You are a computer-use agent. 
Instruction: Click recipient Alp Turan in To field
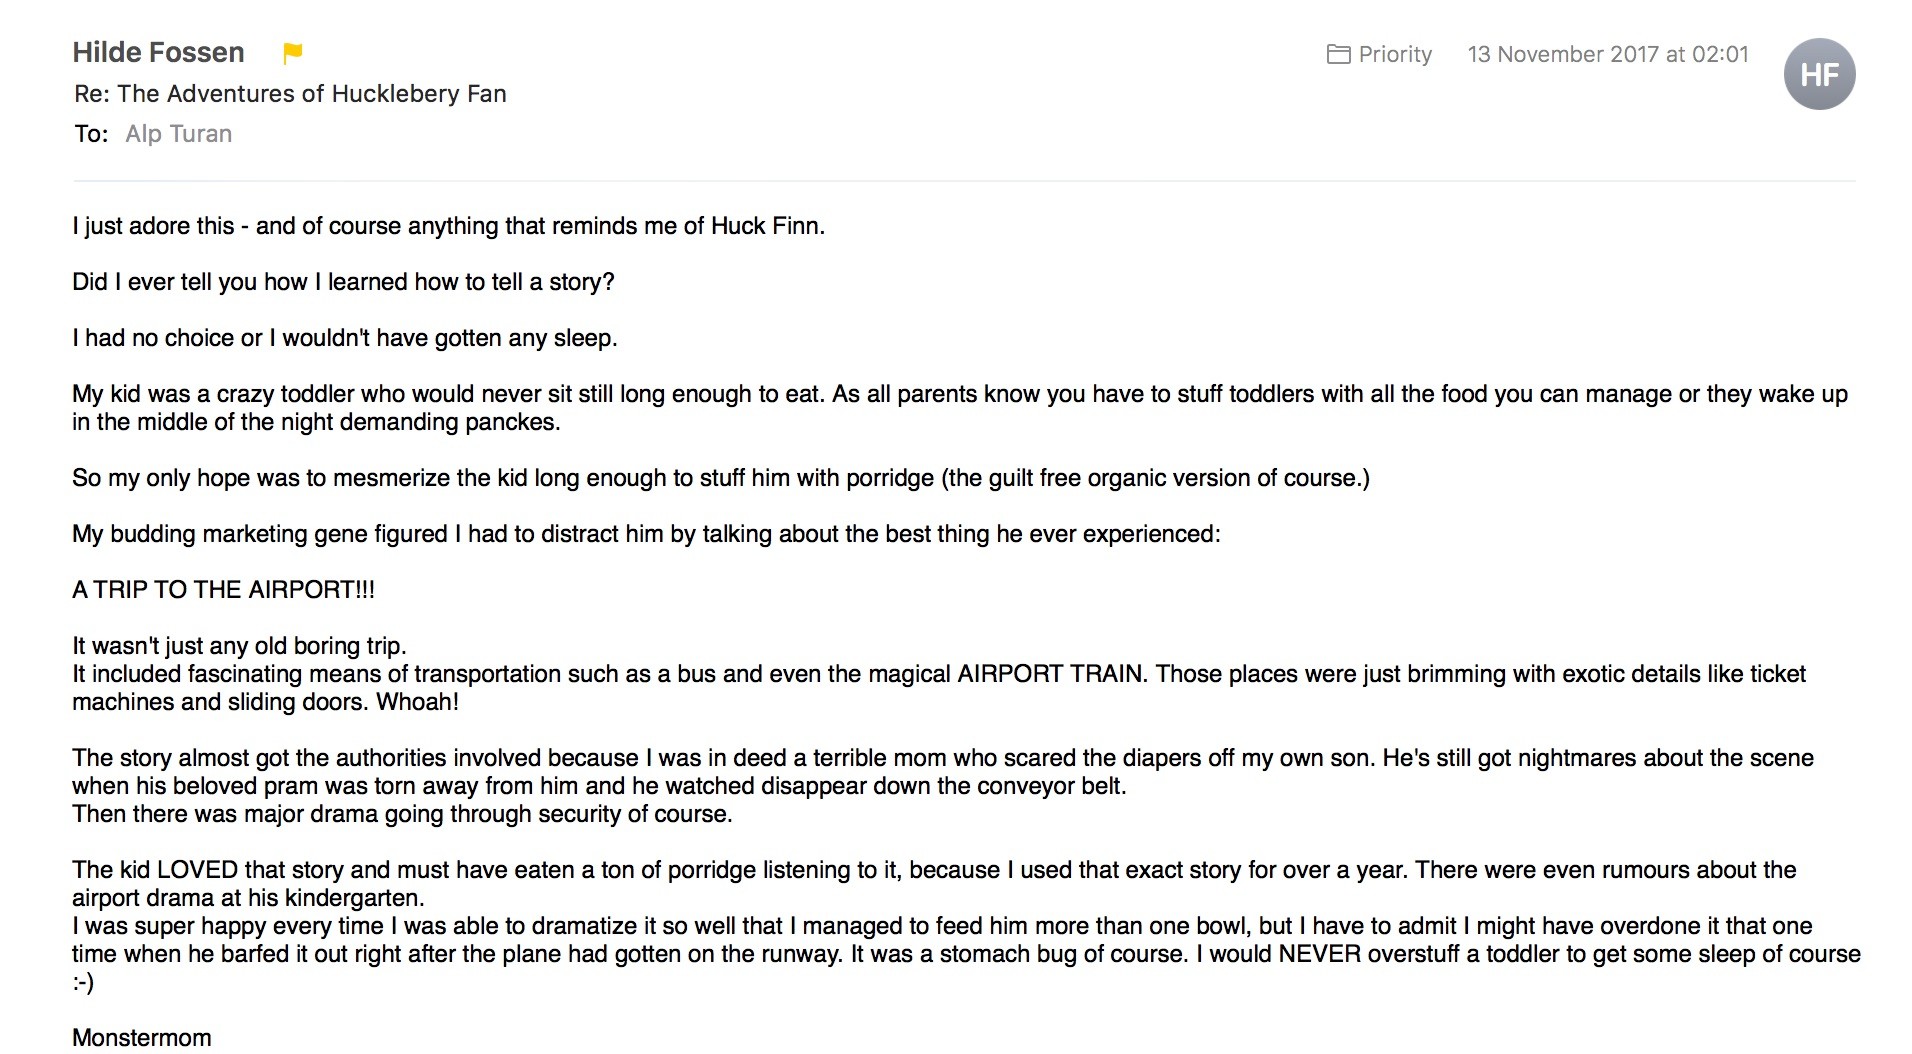coord(179,134)
